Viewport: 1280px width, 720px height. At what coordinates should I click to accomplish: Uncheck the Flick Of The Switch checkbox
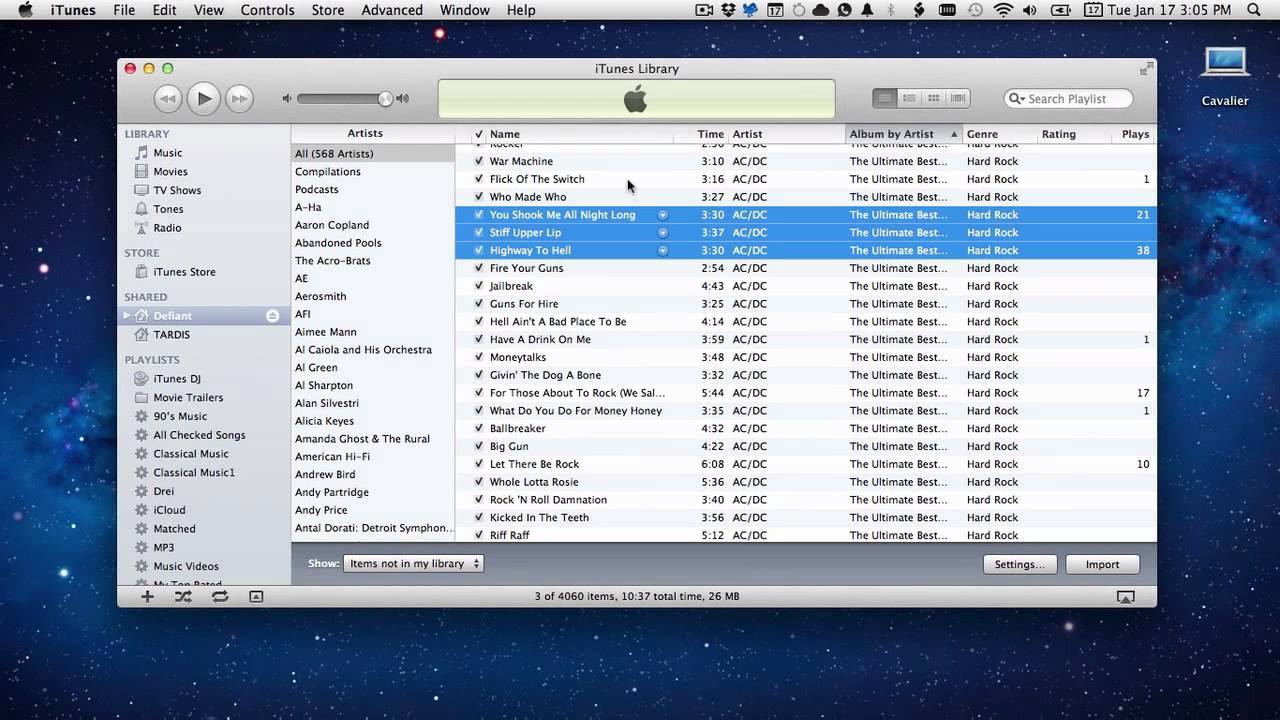(478, 179)
